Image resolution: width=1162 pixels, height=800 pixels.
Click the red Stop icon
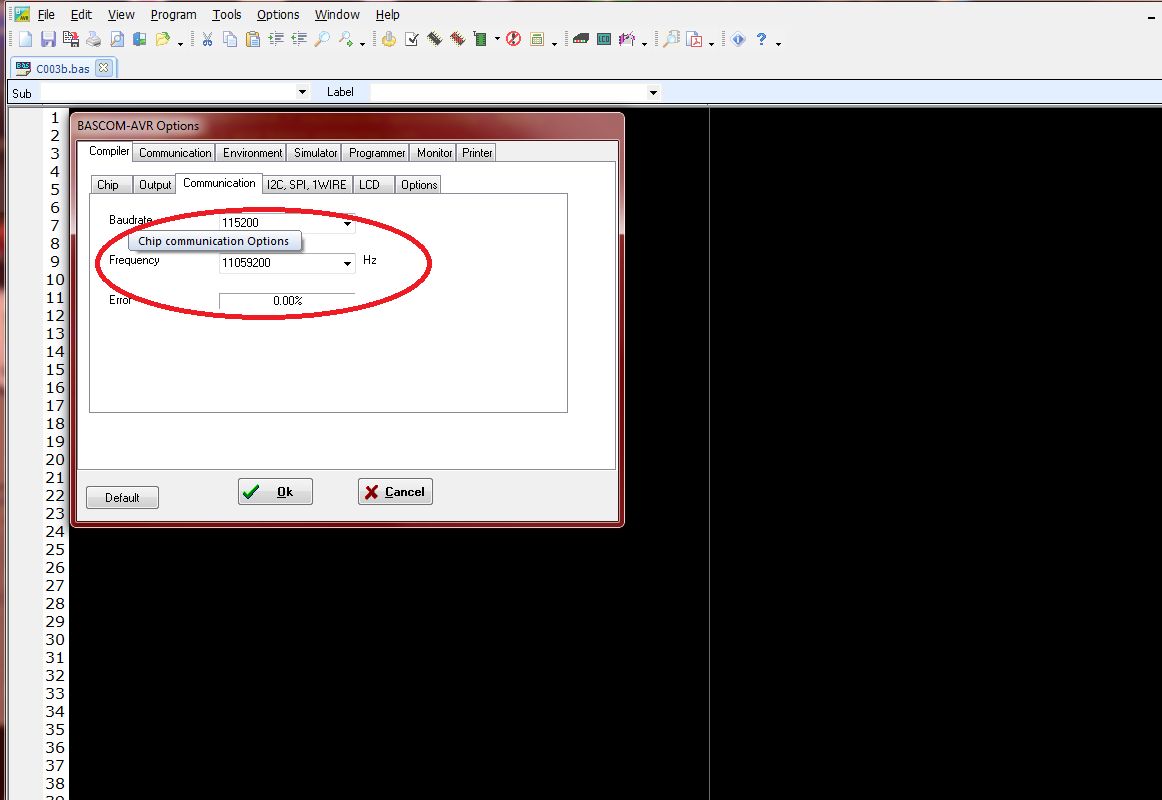[x=514, y=39]
